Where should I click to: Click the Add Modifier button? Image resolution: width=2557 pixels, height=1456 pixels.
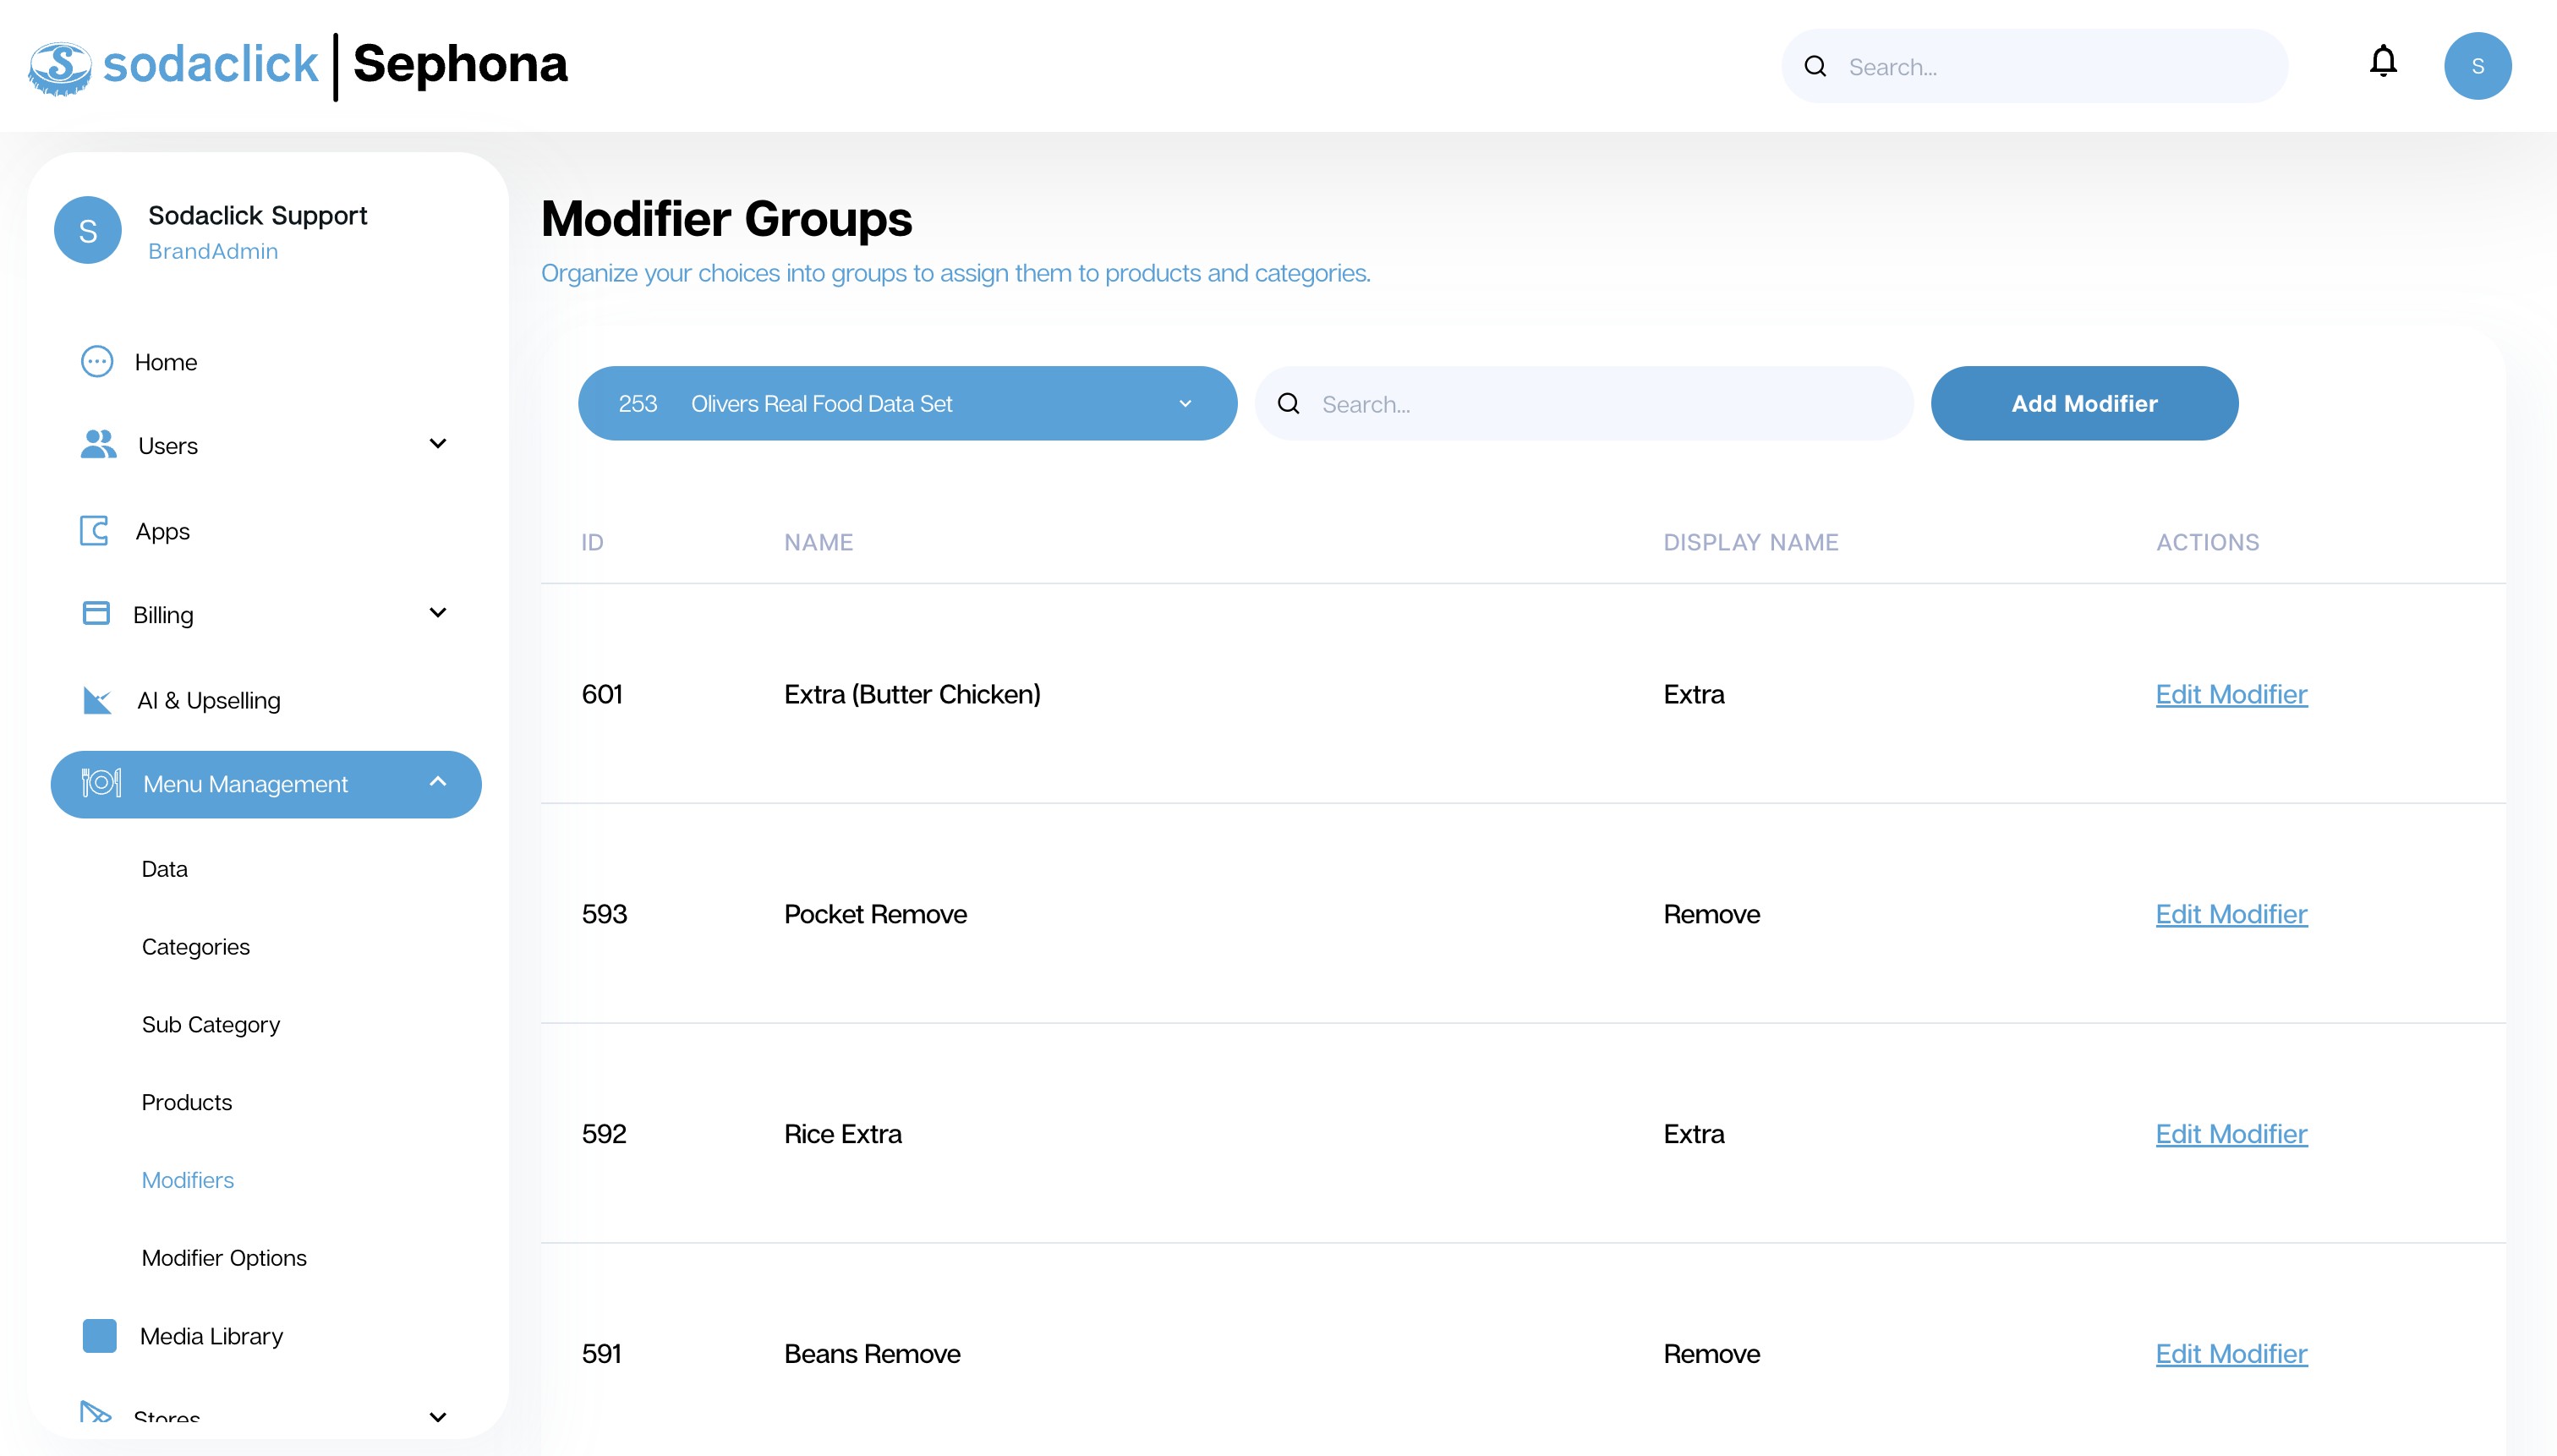(2084, 404)
